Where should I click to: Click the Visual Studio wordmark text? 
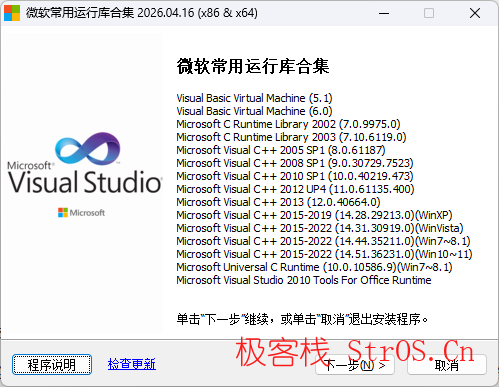coord(85,182)
